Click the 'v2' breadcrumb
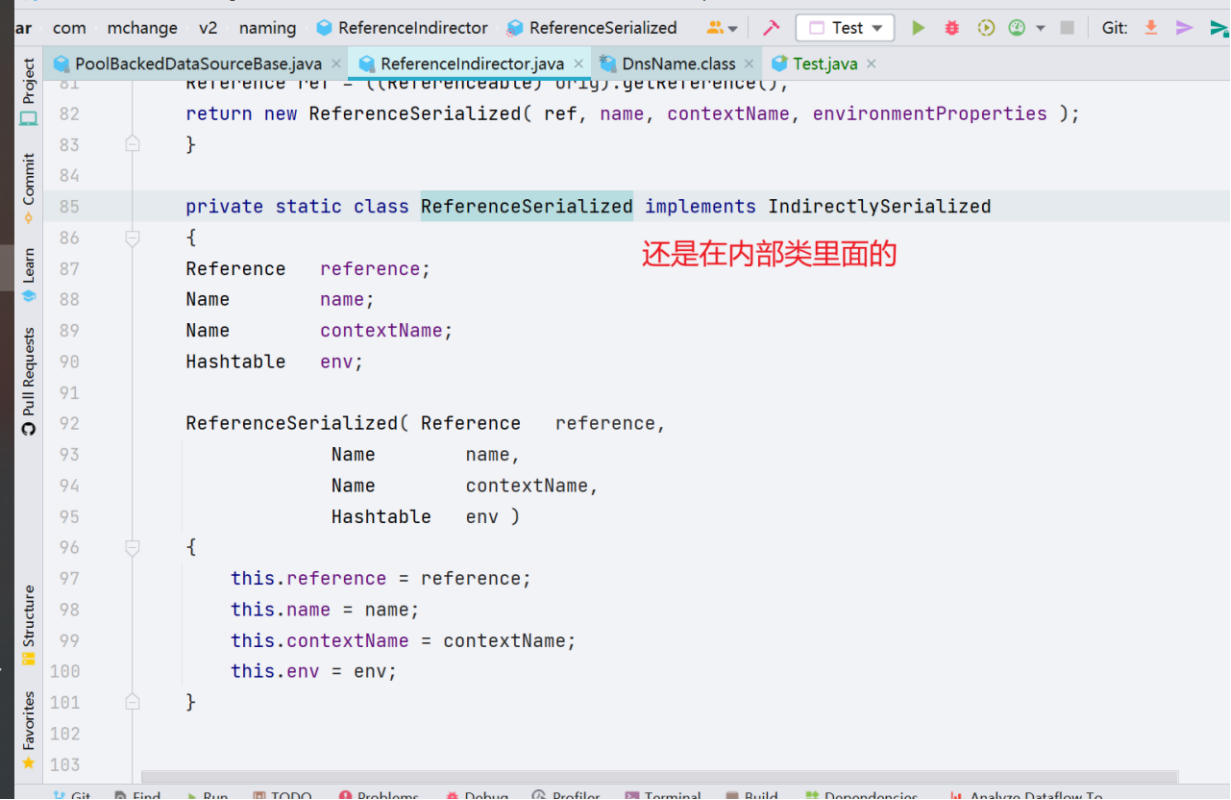The height and width of the screenshot is (800, 1231). pos(208,28)
